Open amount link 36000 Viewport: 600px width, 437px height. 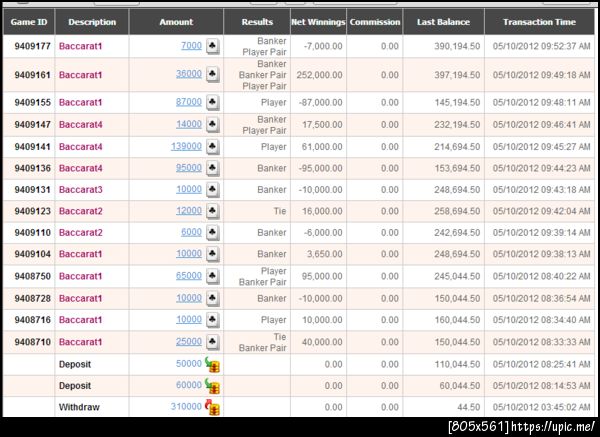click(189, 74)
